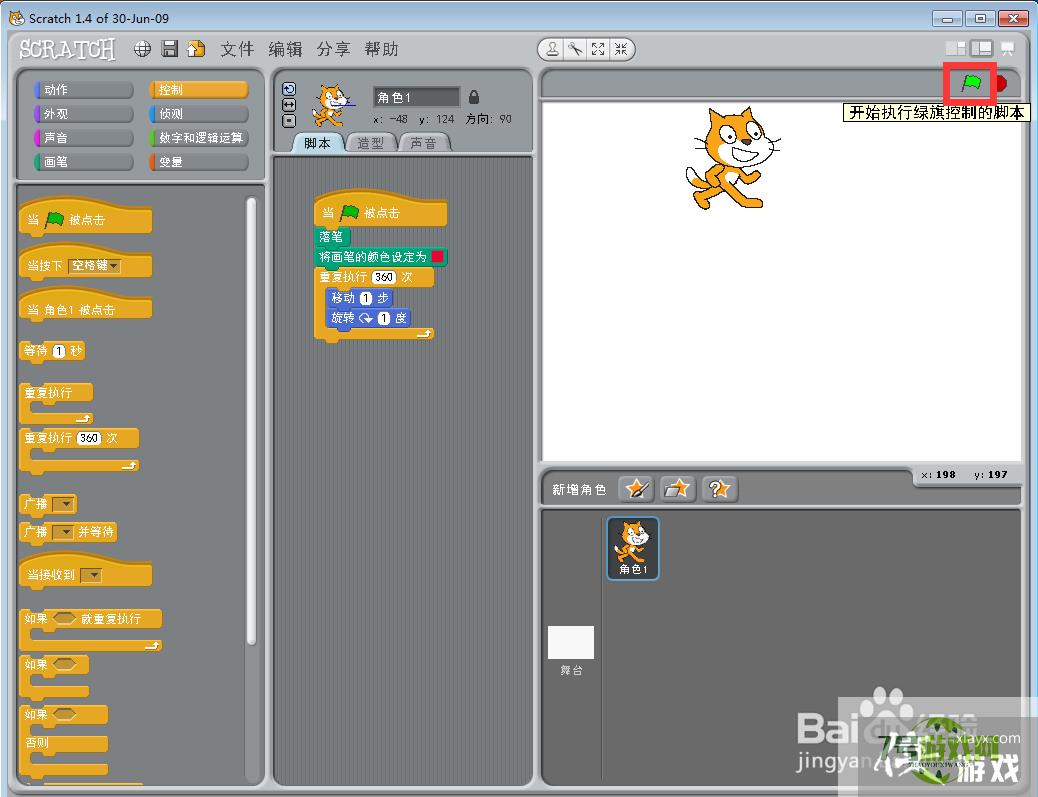The image size is (1038, 797).
Task: Open the 文件 menu
Action: 237,49
